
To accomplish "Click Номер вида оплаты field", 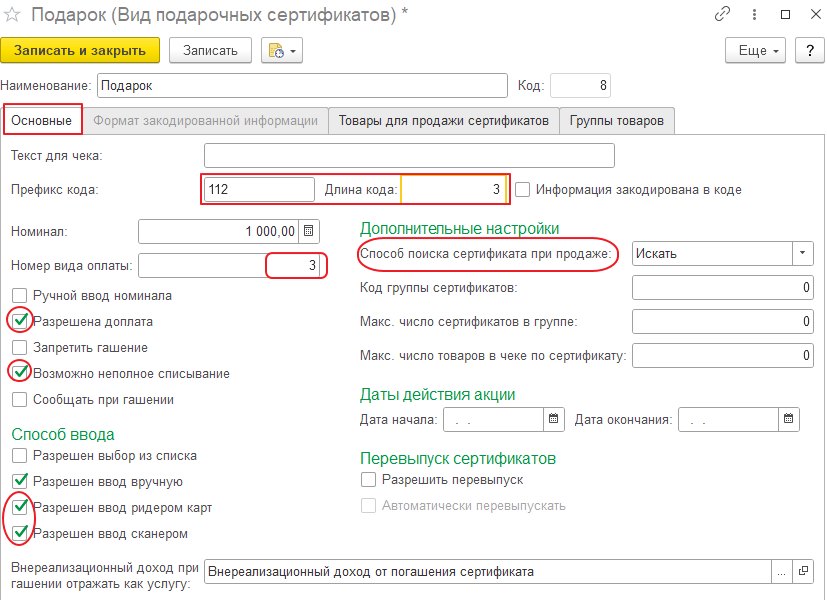I will pos(229,265).
